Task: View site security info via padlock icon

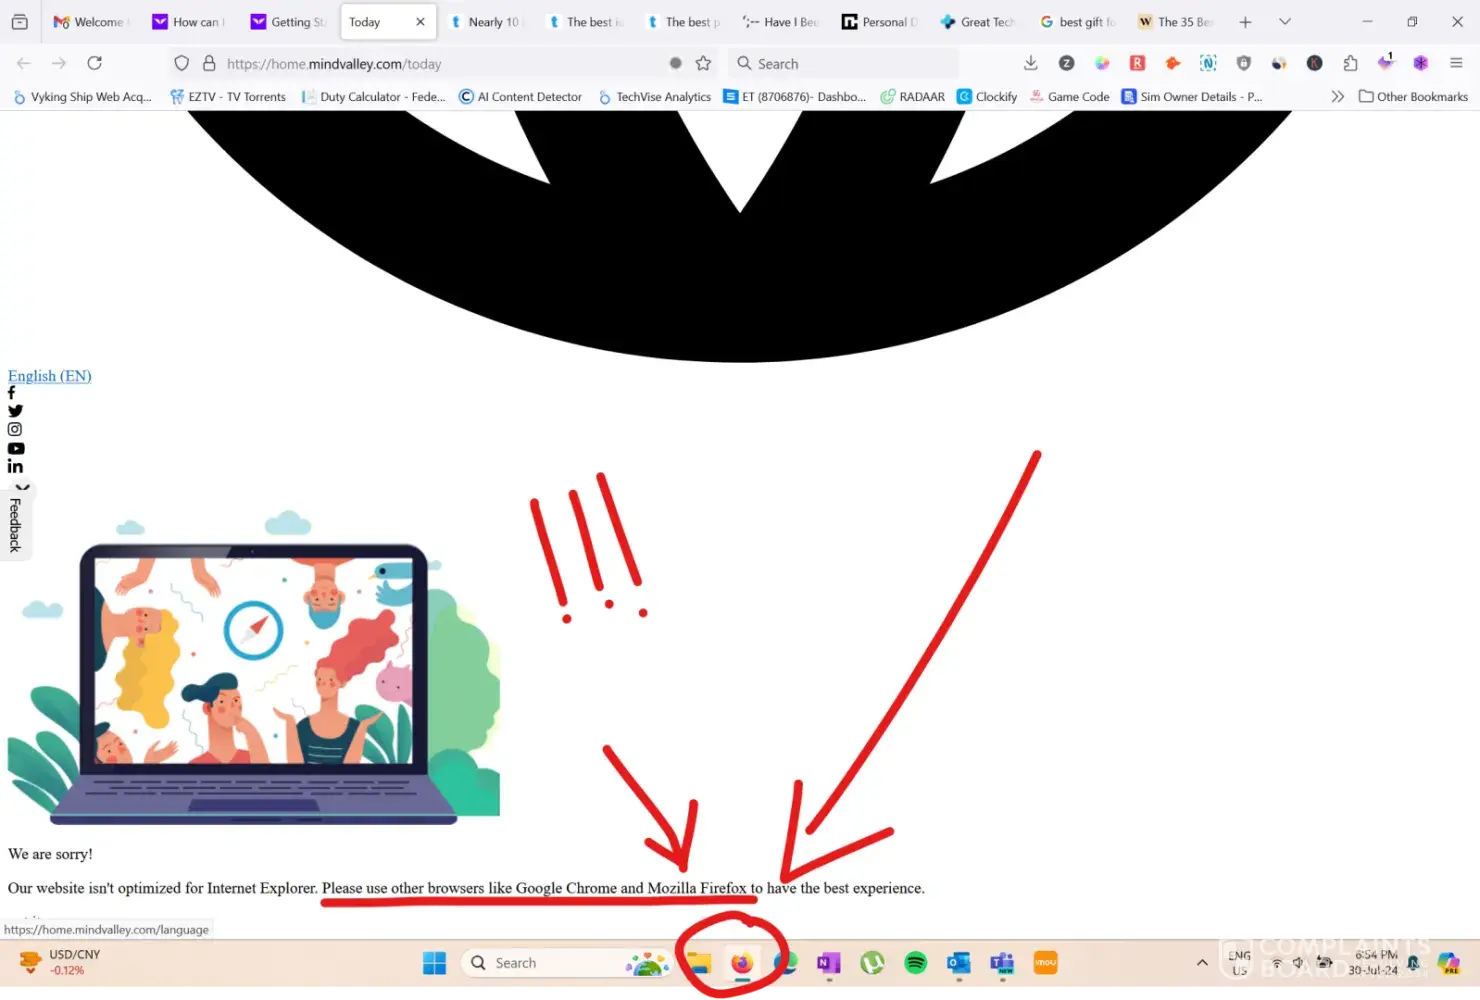Action: [x=209, y=63]
